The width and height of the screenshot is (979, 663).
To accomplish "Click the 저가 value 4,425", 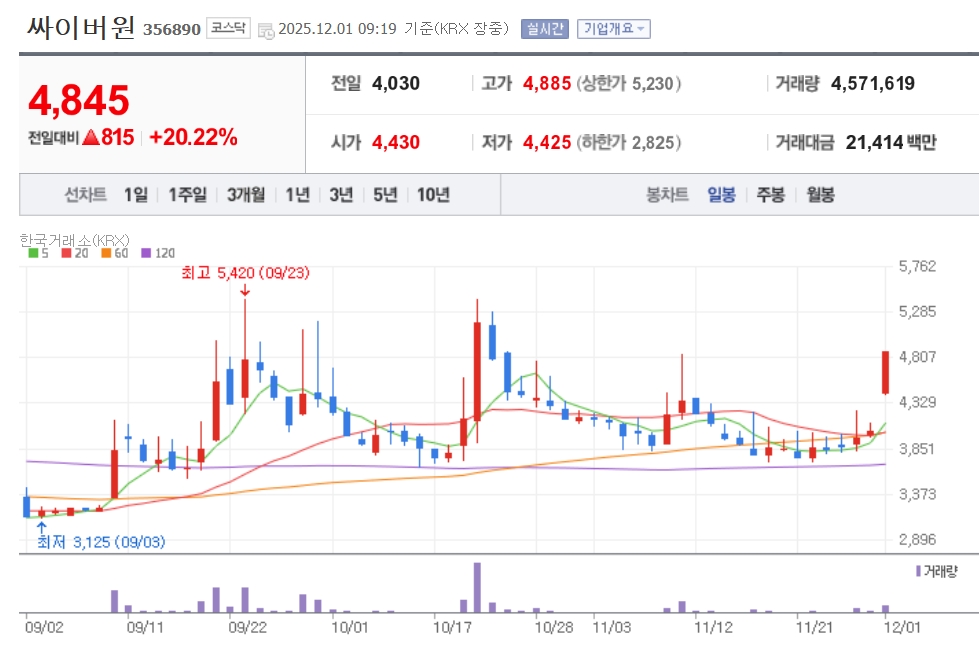I will point(547,142).
